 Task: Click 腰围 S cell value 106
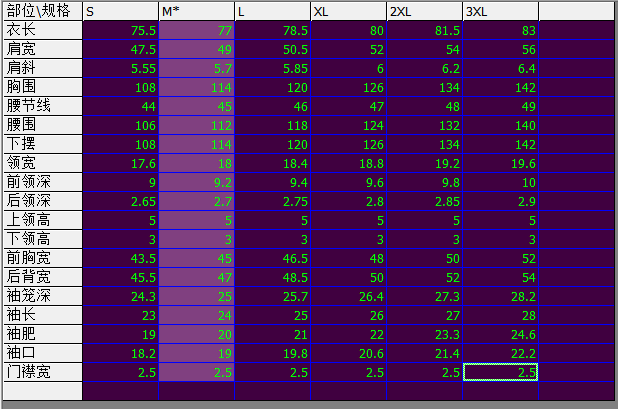click(x=121, y=125)
